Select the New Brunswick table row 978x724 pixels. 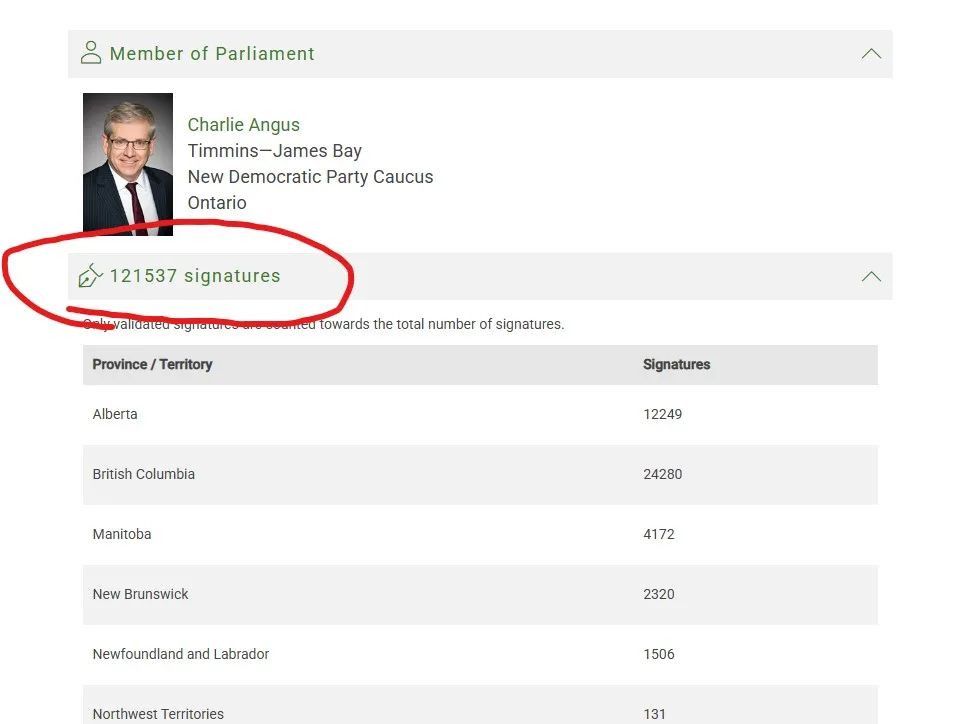pyautogui.click(x=480, y=595)
